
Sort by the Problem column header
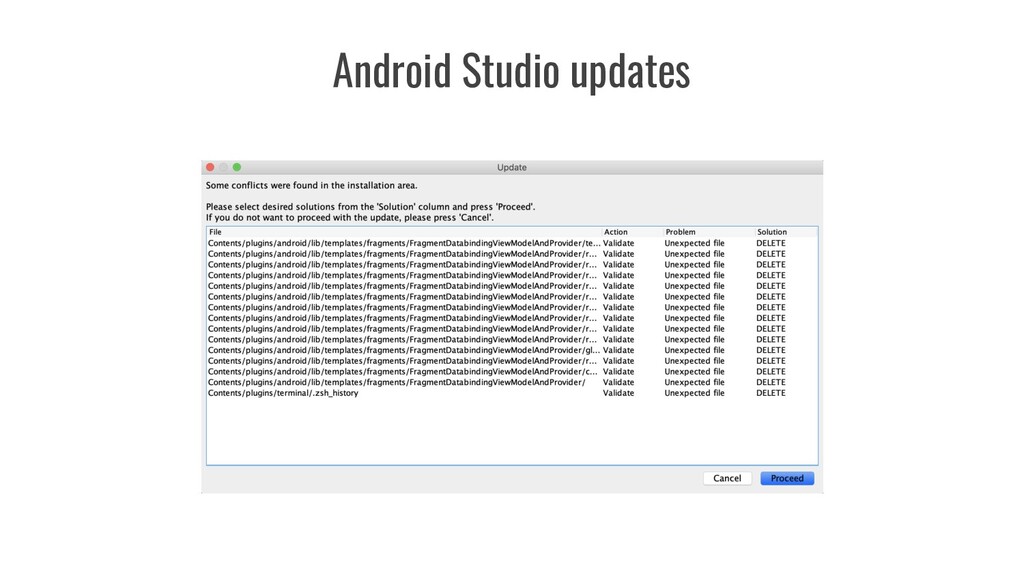coord(709,232)
